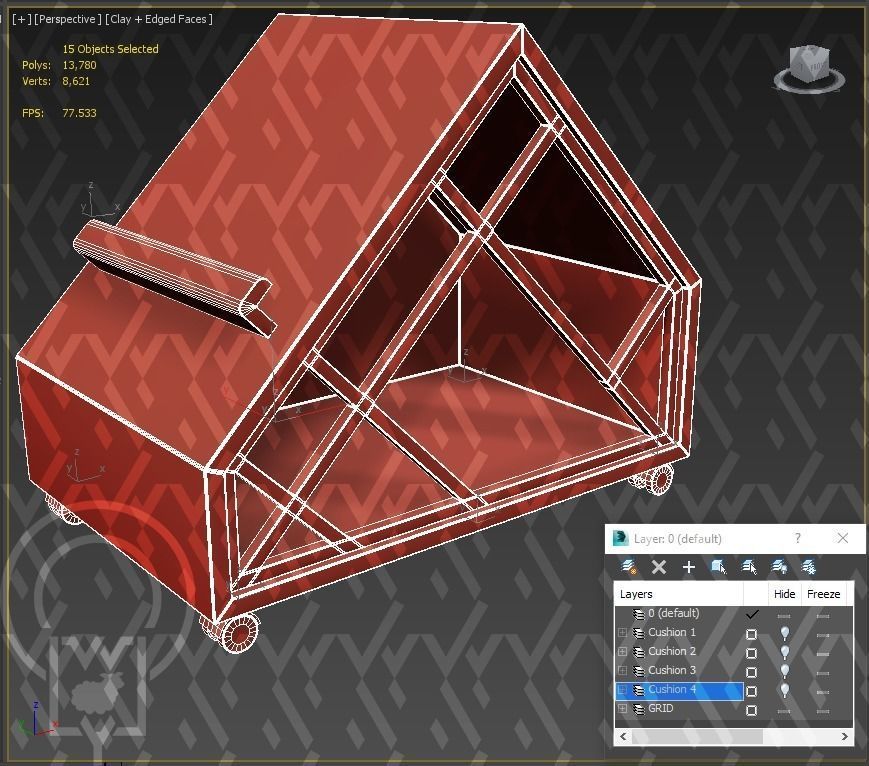Viewport: 869px width, 766px height.
Task: Click '15 Objects Selected' viewport text
Action: [x=110, y=49]
